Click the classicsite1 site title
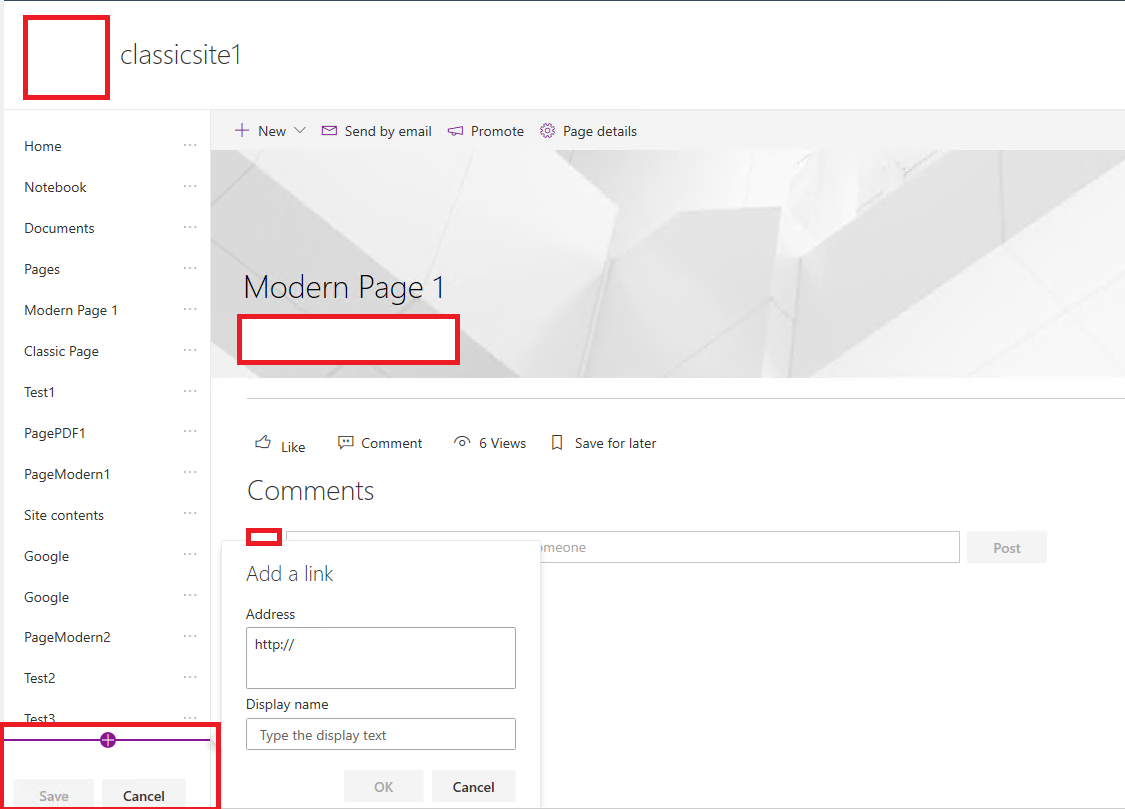The height and width of the screenshot is (809, 1125). pyautogui.click(x=181, y=55)
